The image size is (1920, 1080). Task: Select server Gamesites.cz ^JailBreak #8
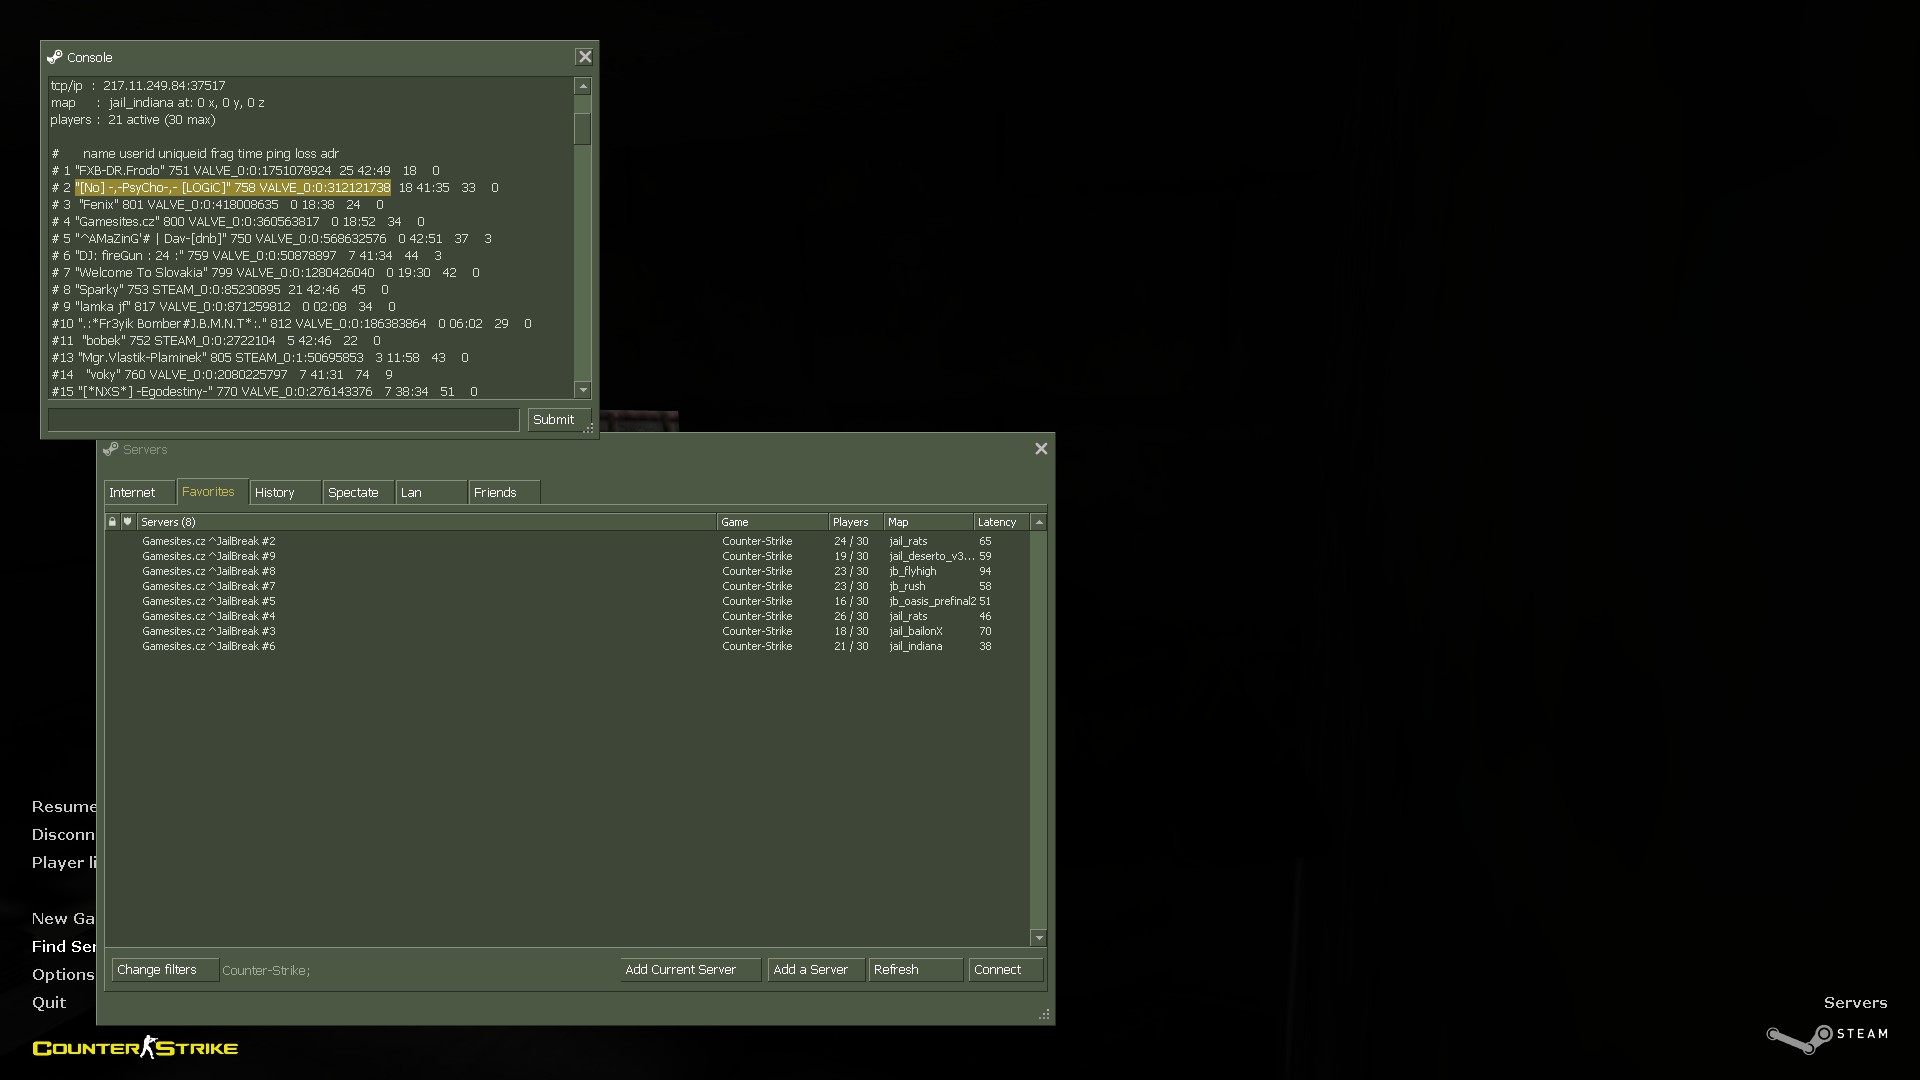(567, 571)
